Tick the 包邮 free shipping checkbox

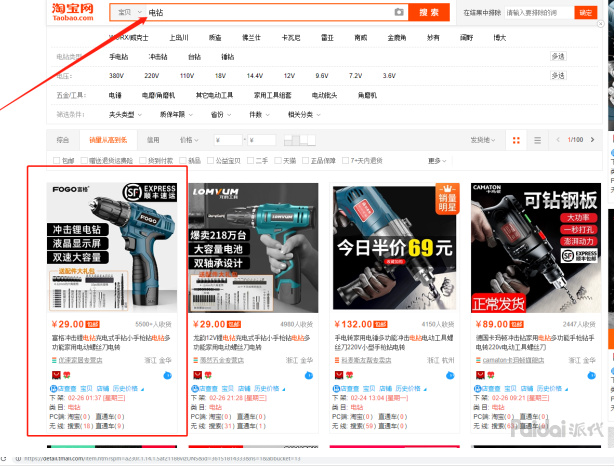click(x=56, y=161)
